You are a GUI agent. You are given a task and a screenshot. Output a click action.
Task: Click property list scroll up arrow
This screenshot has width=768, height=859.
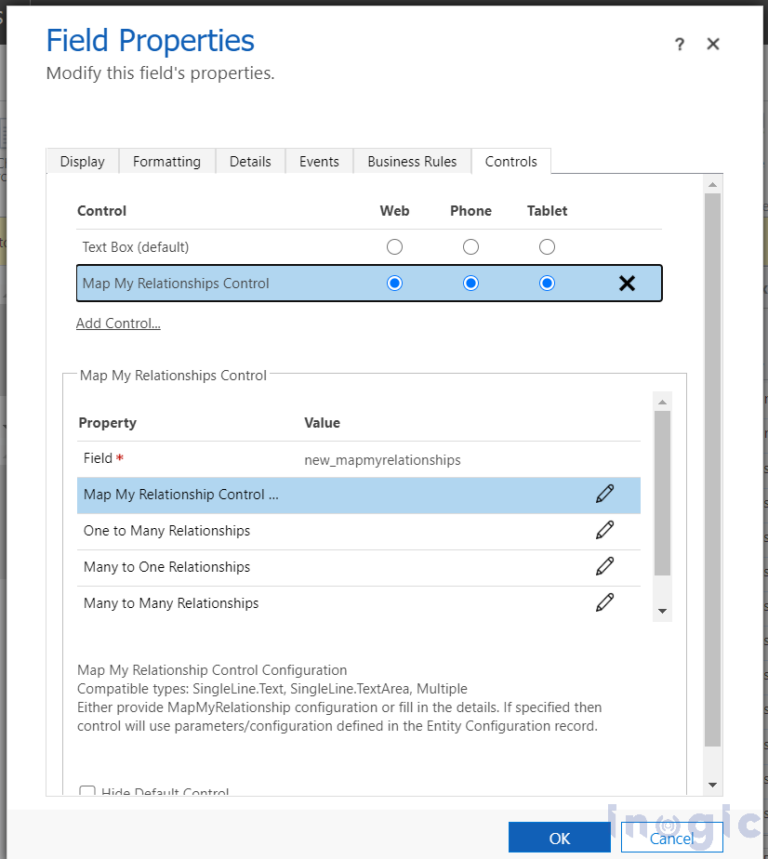662,402
